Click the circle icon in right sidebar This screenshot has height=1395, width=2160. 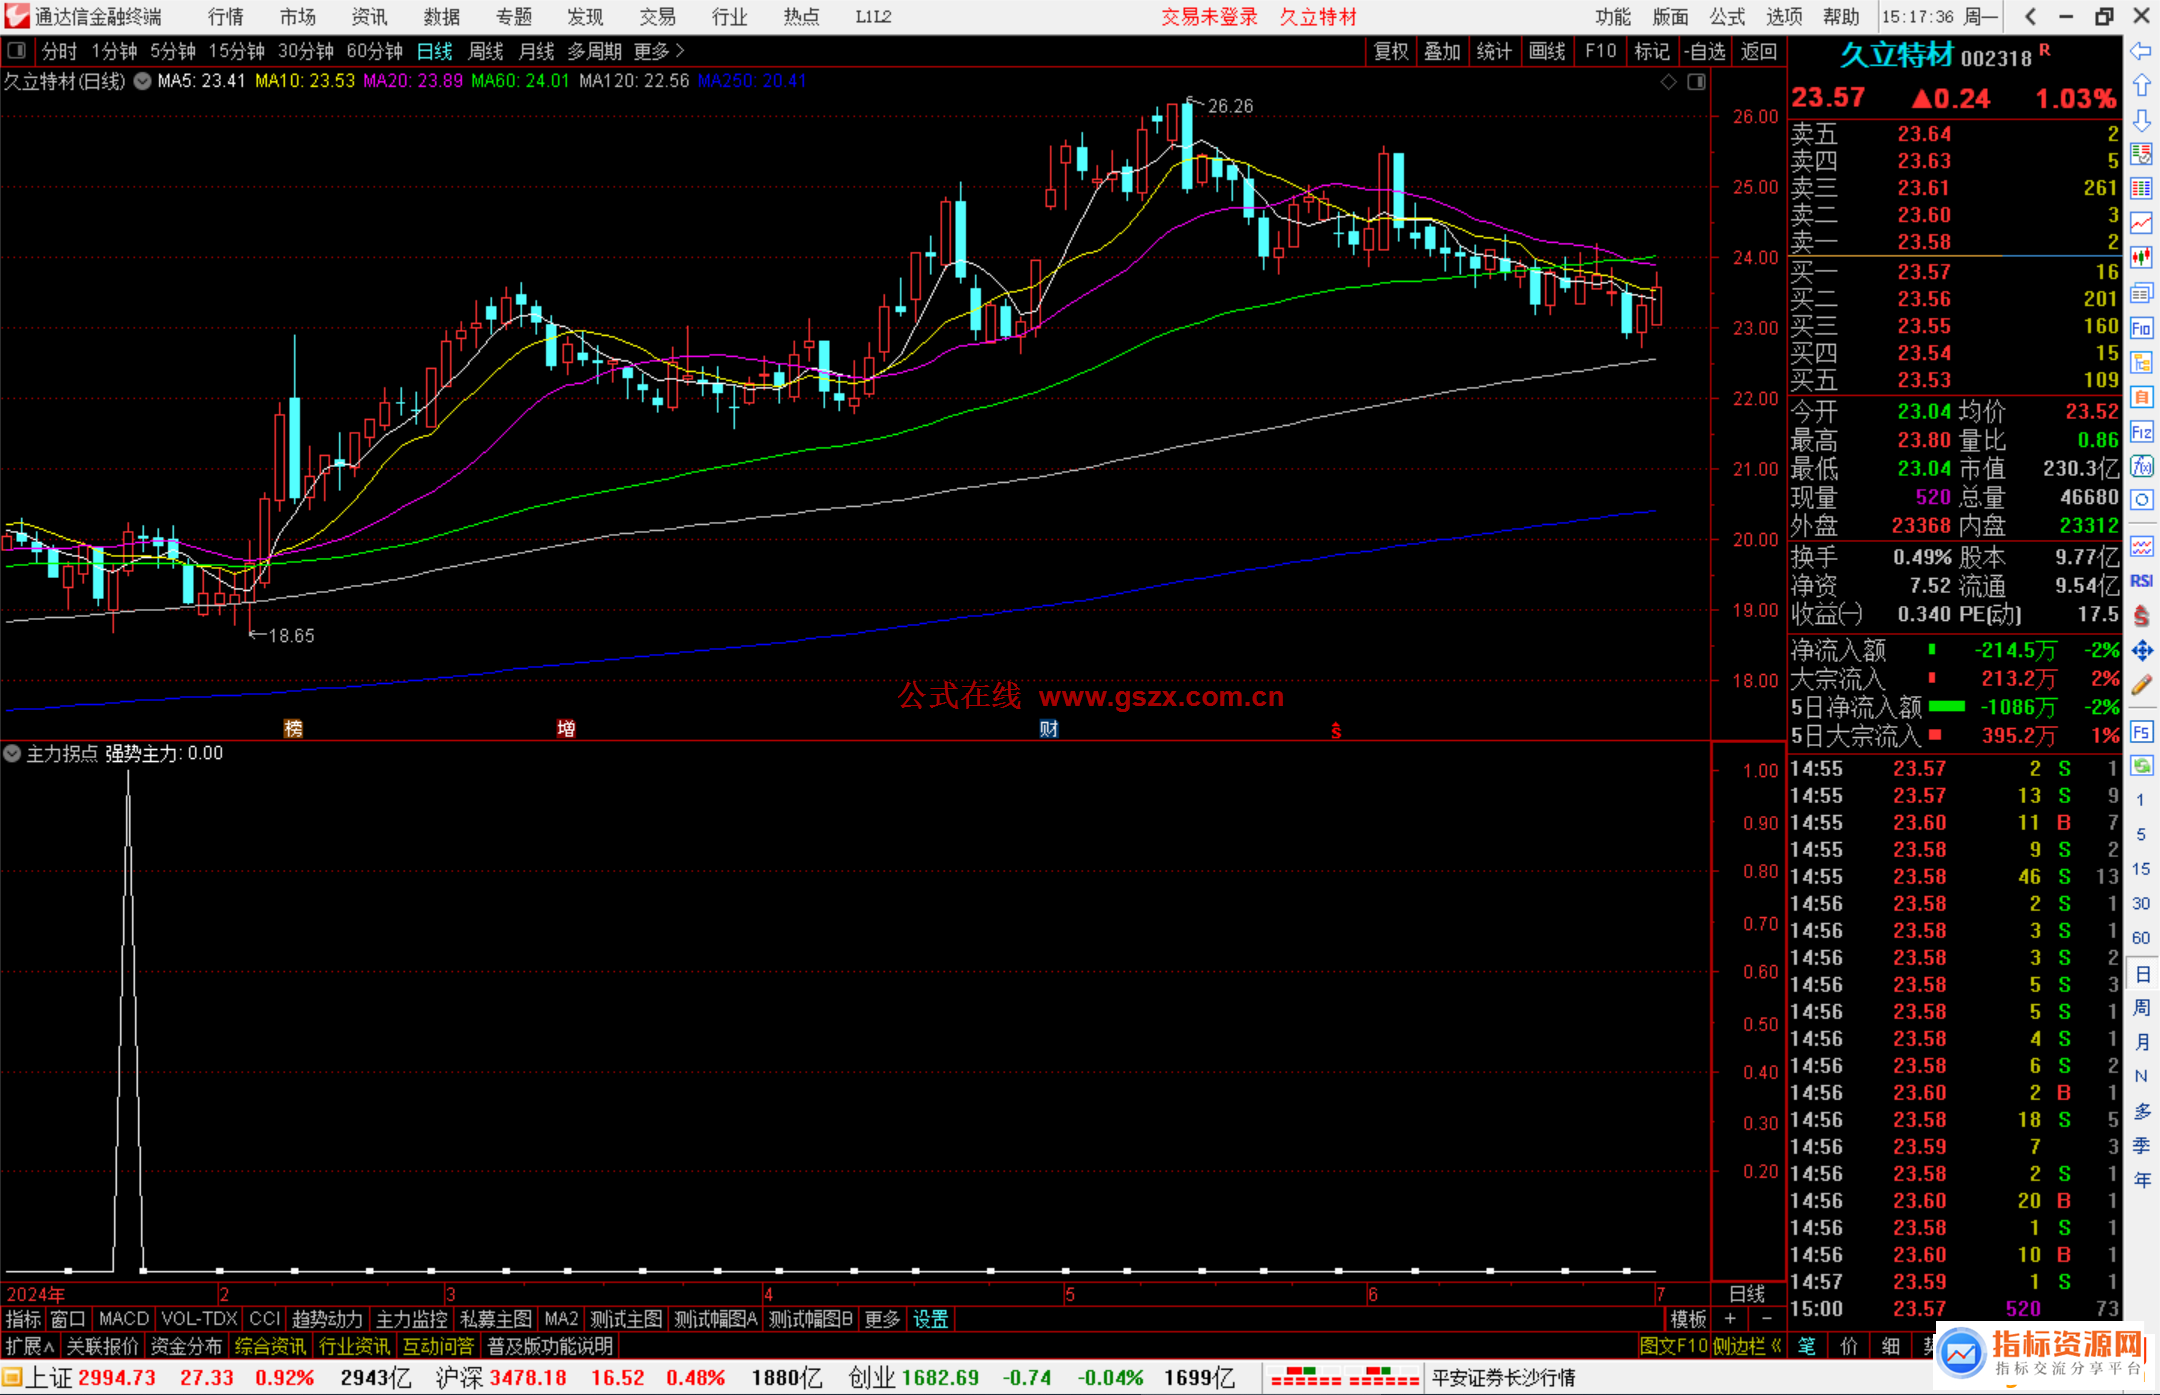coord(2141,500)
